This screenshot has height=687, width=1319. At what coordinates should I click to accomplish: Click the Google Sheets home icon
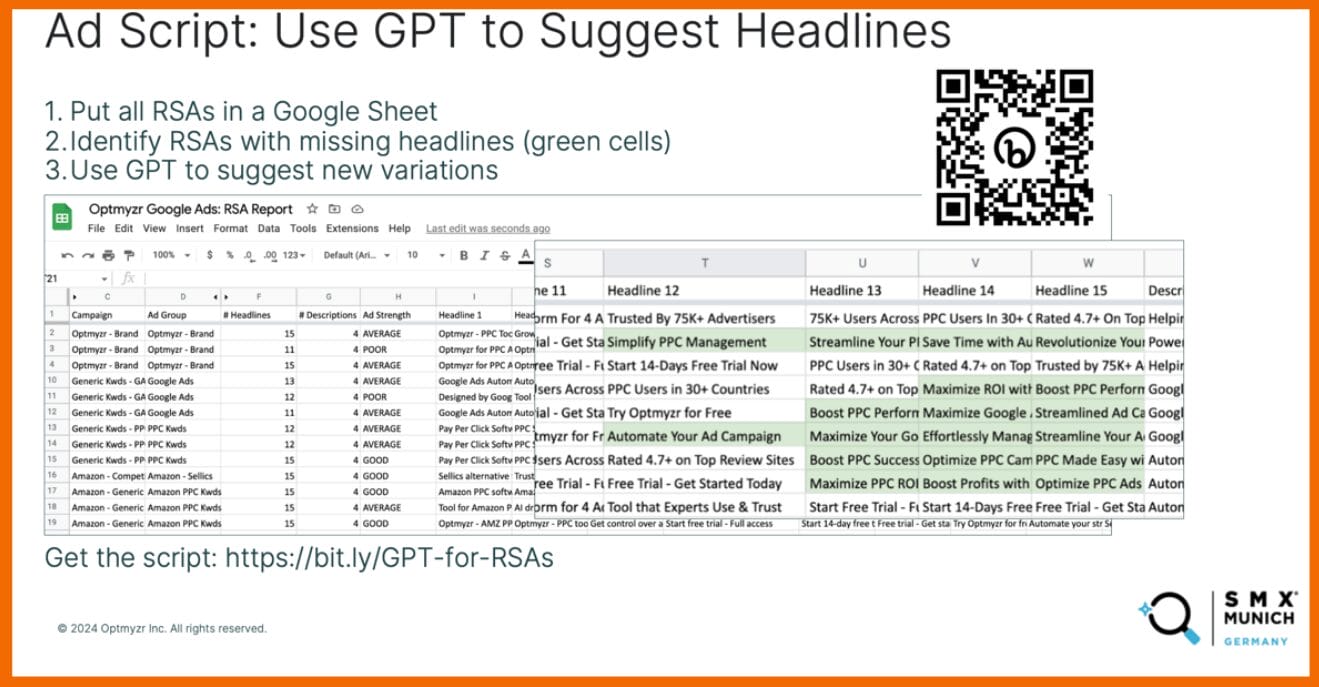[x=62, y=216]
